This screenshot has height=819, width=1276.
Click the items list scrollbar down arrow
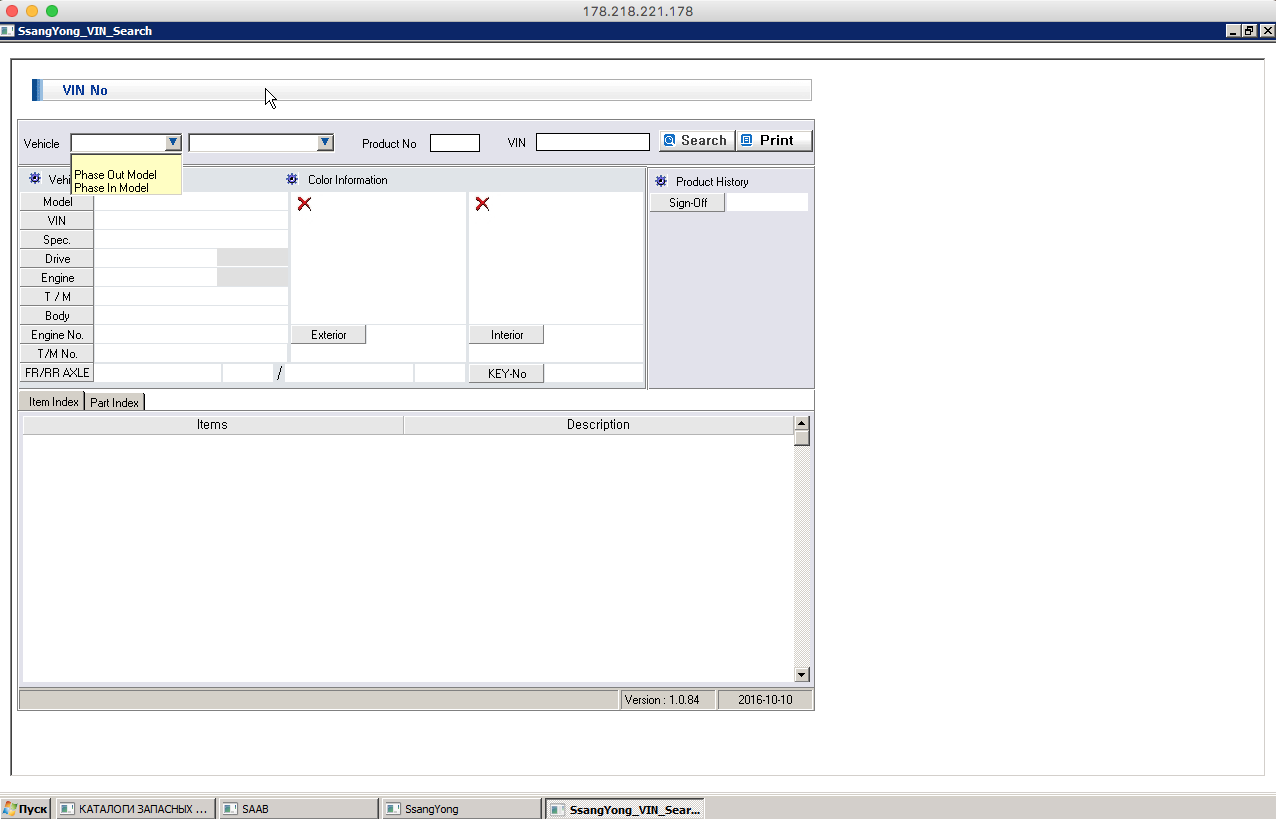(x=801, y=675)
